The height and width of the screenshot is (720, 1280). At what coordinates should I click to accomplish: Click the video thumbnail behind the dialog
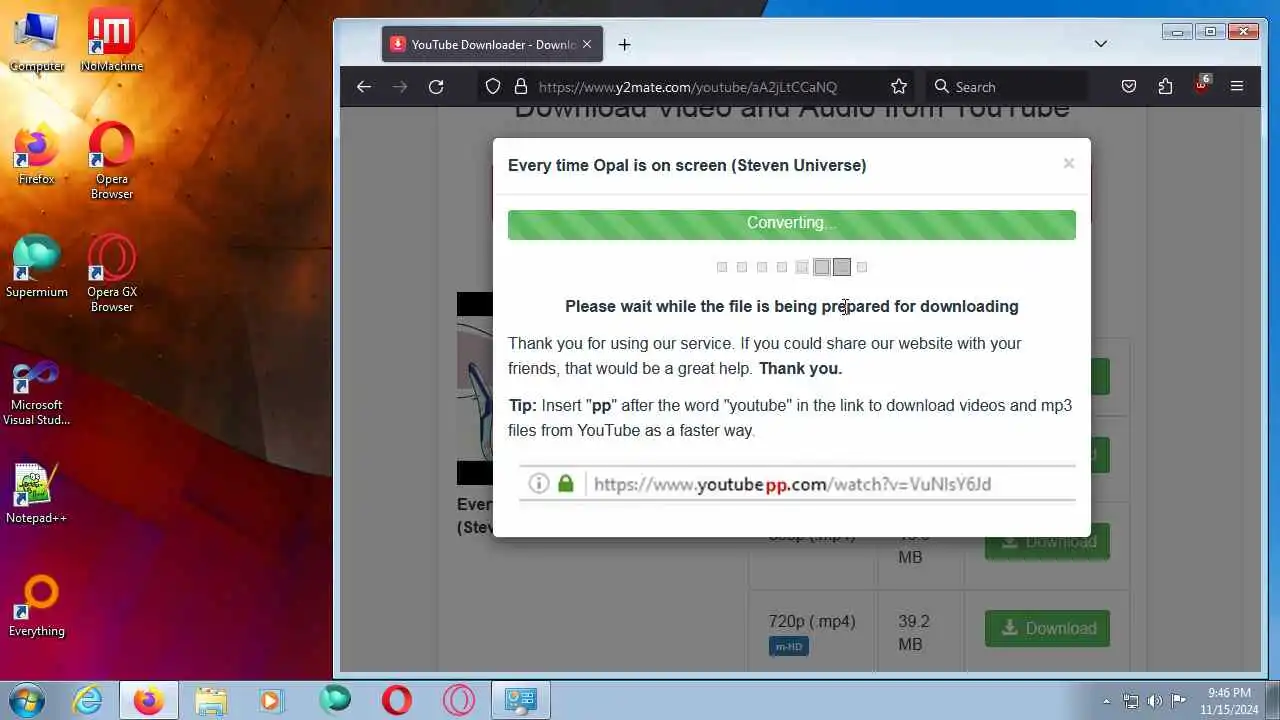[x=475, y=388]
